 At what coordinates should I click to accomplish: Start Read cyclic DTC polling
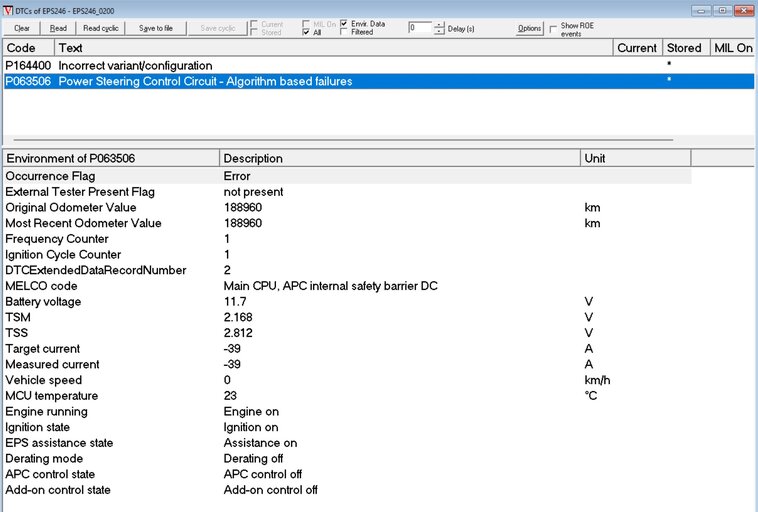(101, 28)
